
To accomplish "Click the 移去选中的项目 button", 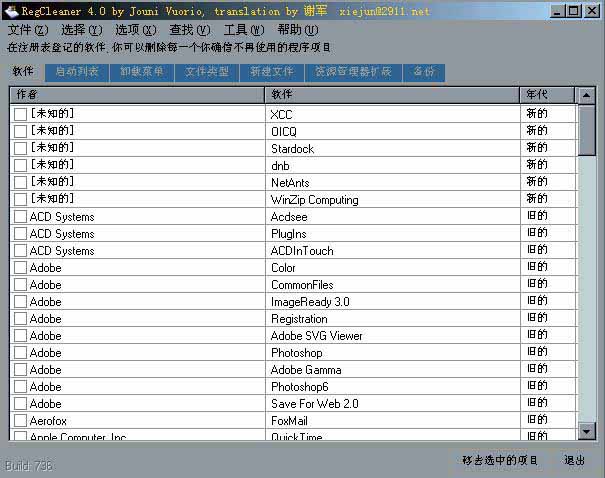I will 500,461.
